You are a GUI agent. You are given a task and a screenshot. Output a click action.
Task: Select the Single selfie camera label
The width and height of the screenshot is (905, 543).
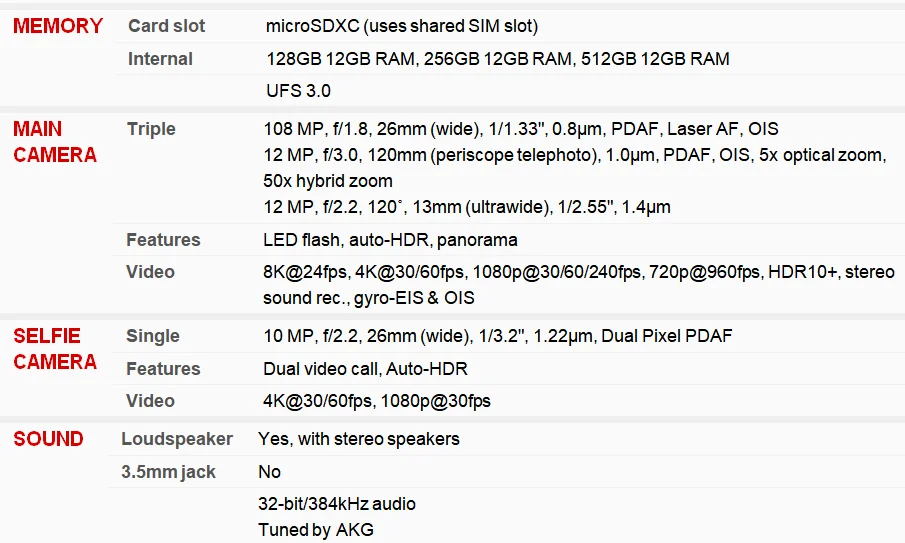click(x=153, y=336)
